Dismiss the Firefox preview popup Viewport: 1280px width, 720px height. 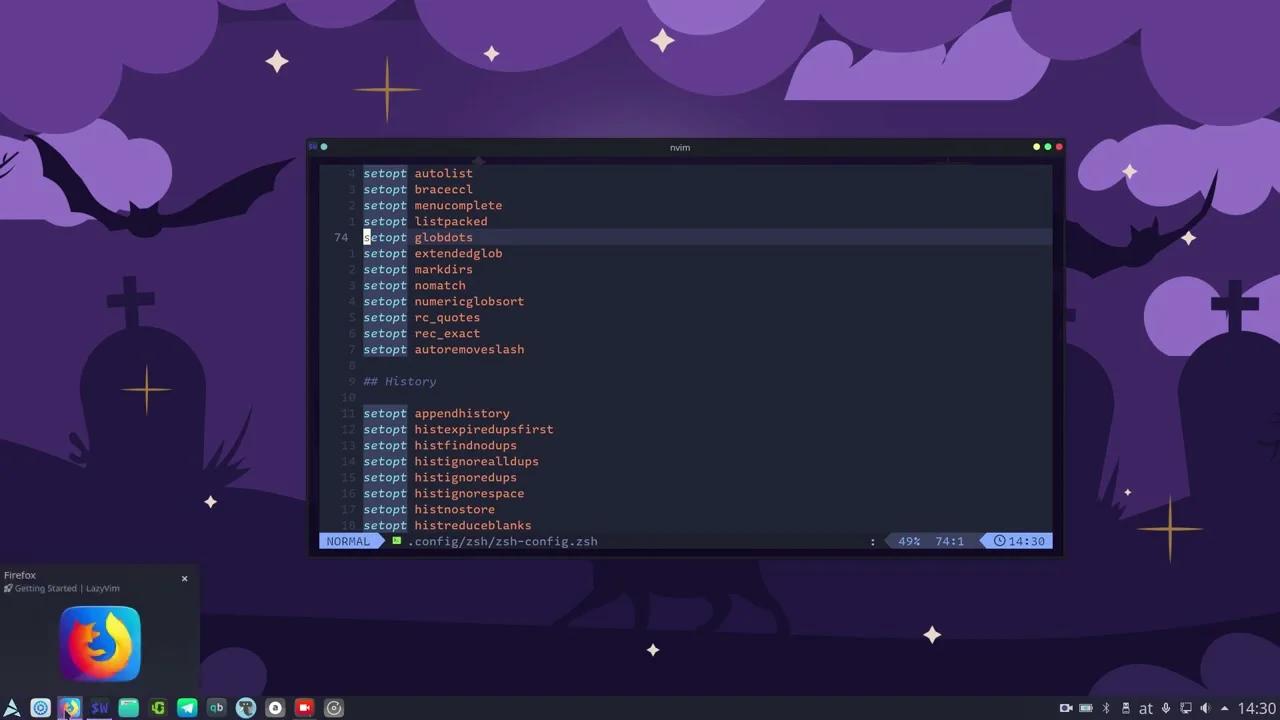[184, 578]
